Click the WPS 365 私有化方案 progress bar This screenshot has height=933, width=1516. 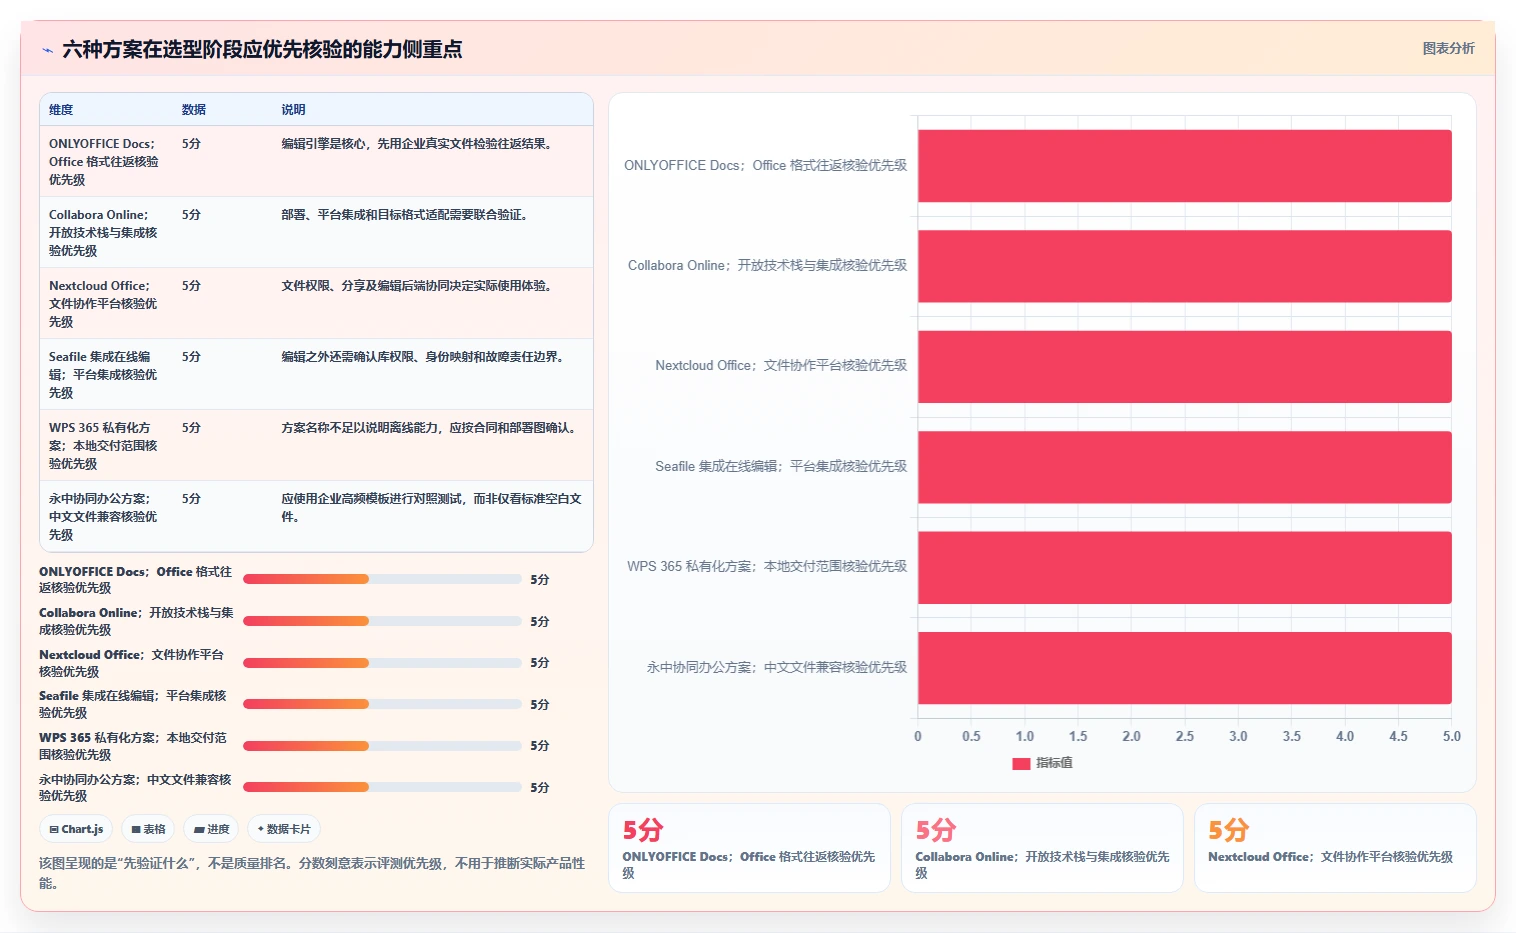382,746
